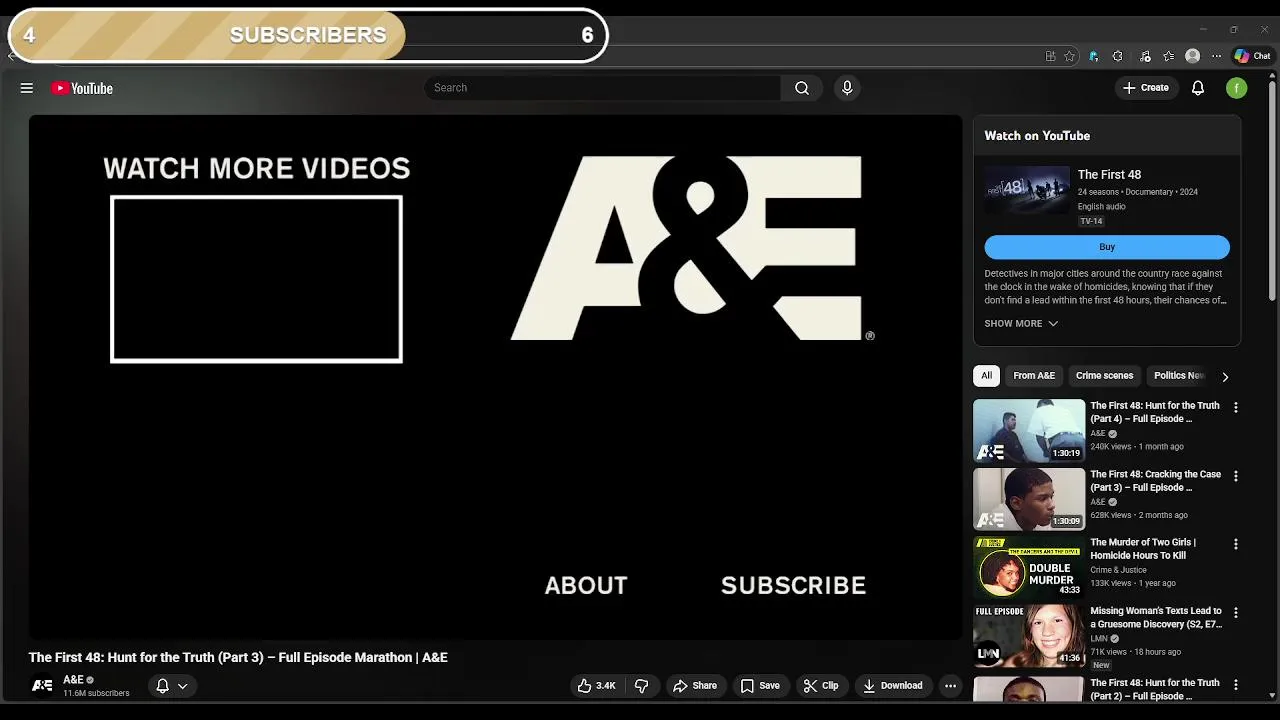Expand notification options chevron next to bell

coord(182,686)
